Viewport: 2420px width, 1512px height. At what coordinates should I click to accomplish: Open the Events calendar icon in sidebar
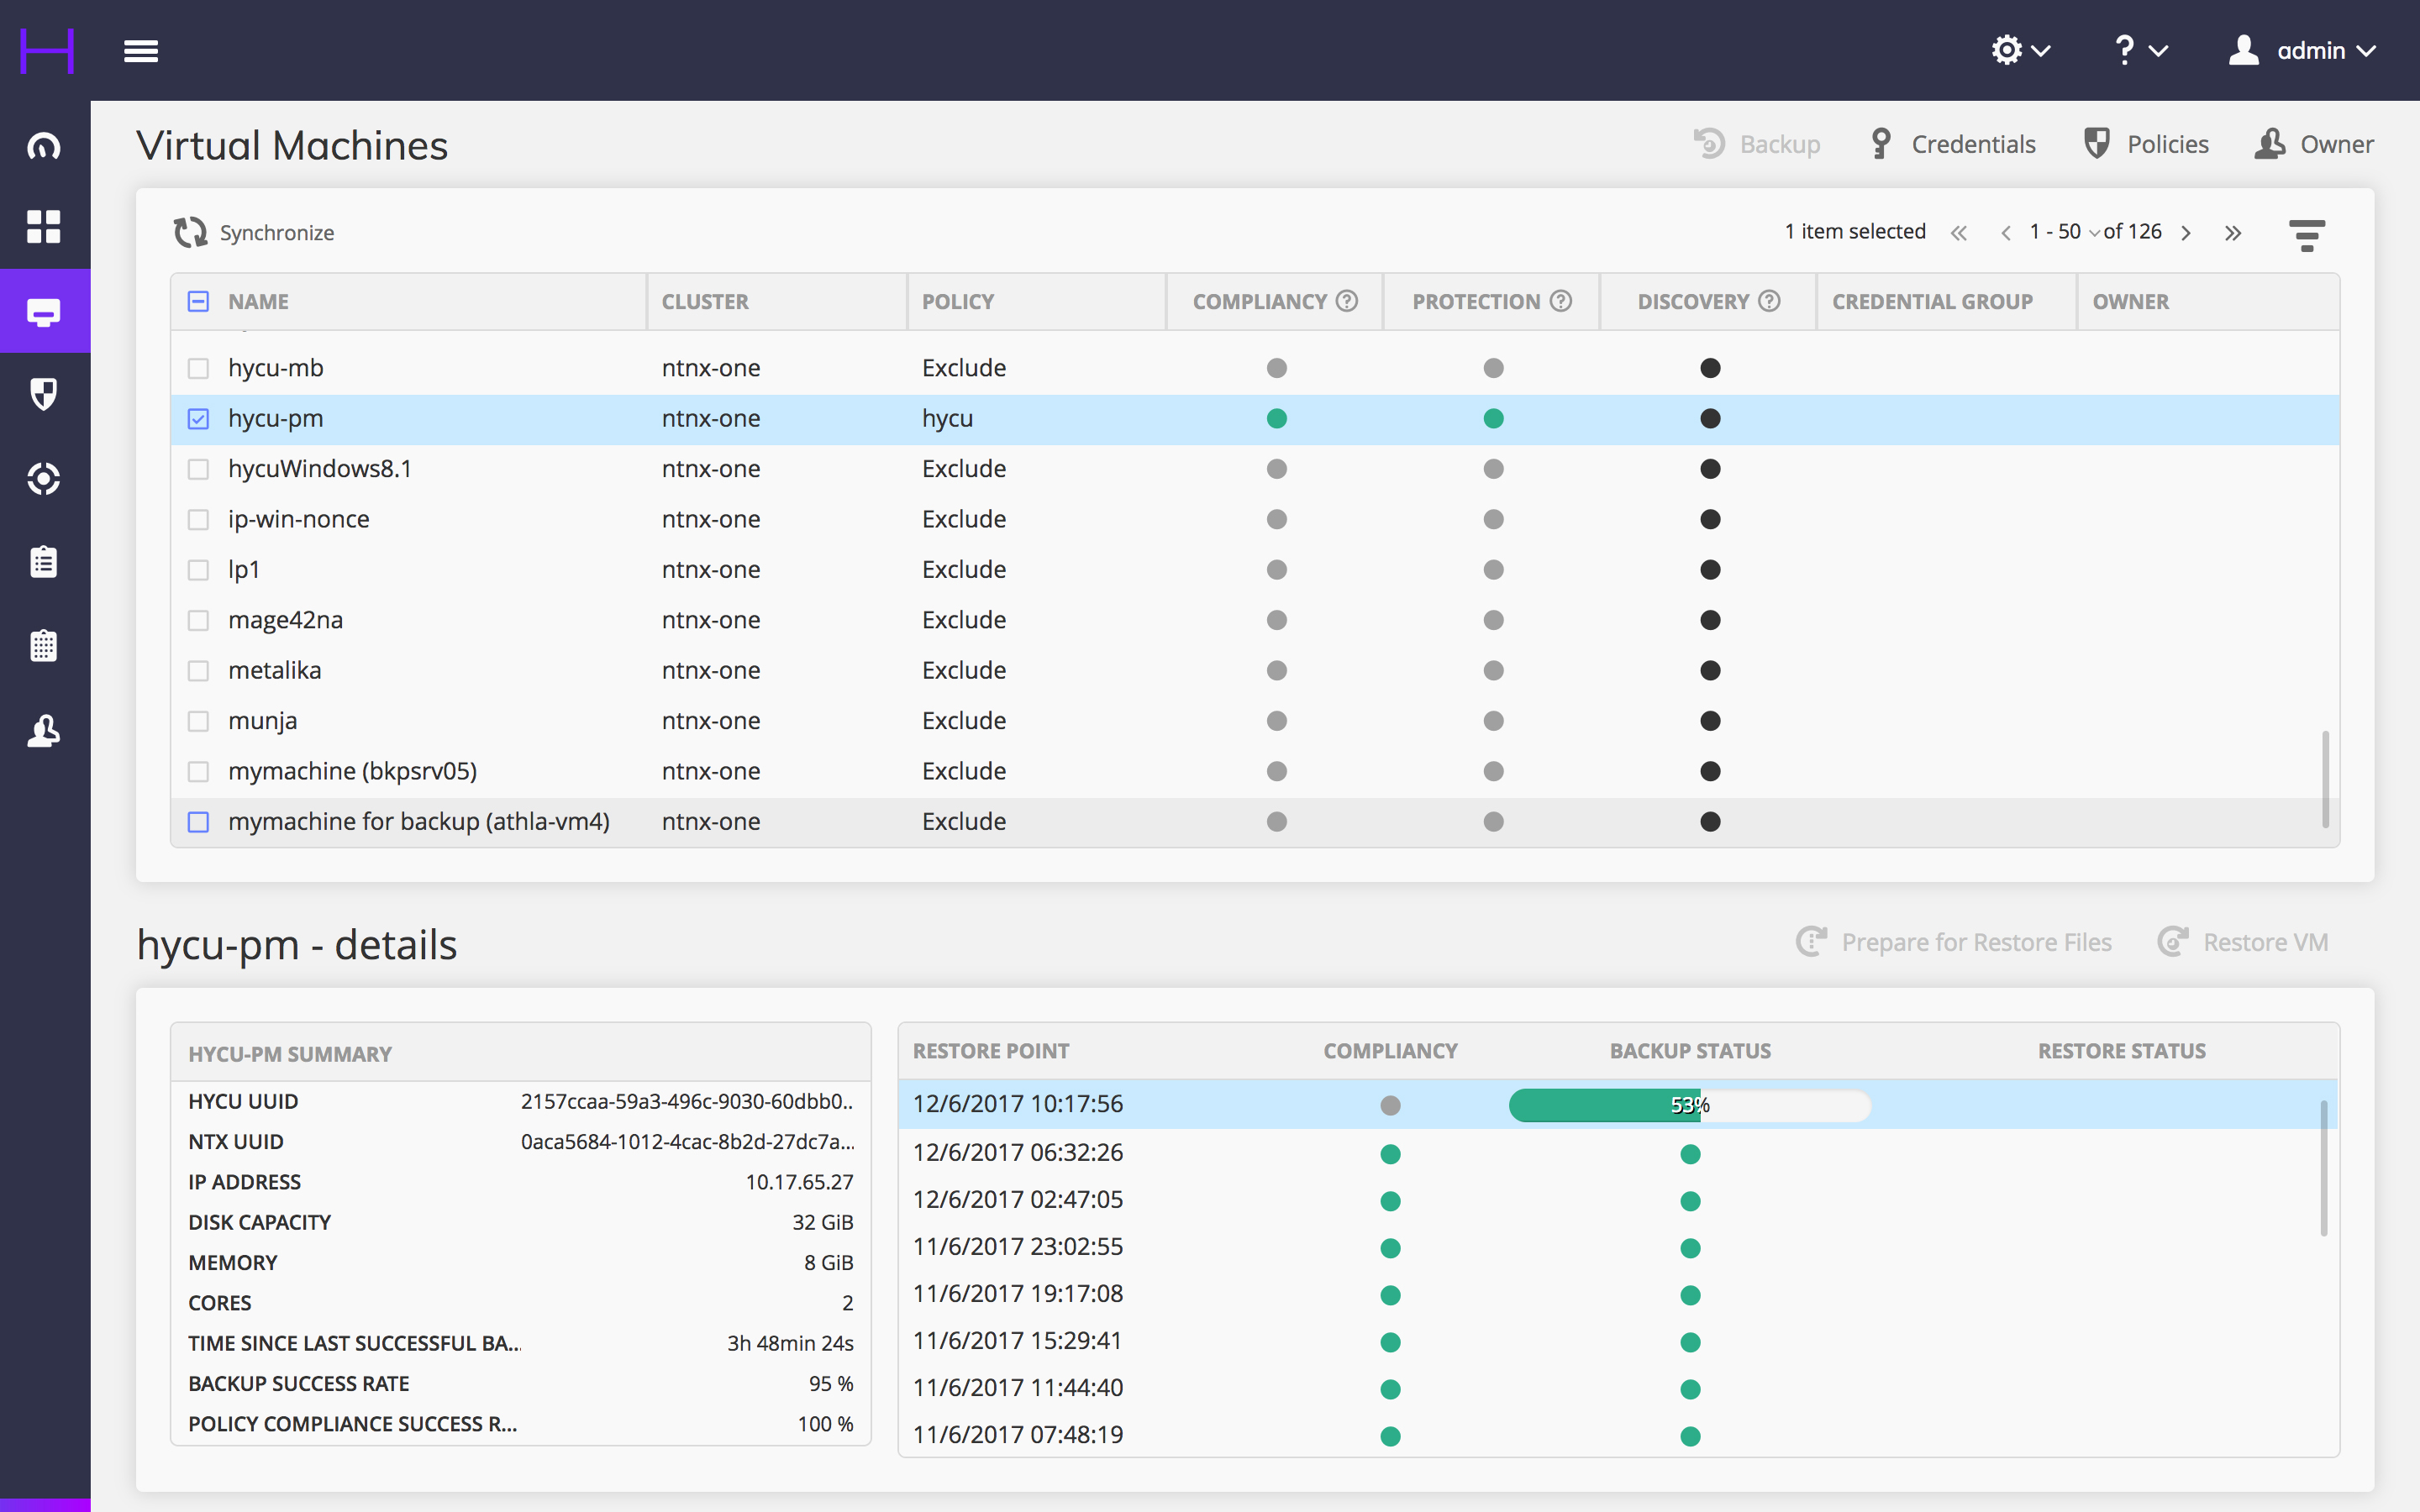pyautogui.click(x=44, y=646)
